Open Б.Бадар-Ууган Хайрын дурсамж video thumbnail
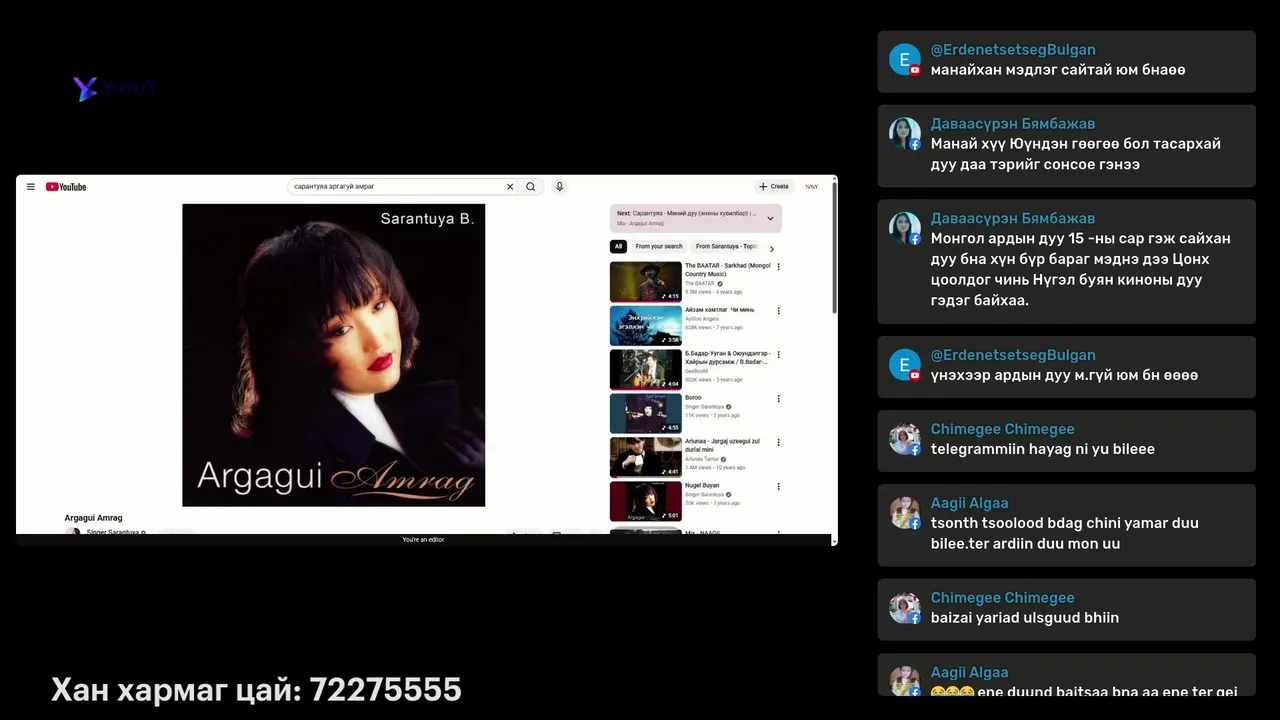This screenshot has width=1280, height=720. pyautogui.click(x=646, y=370)
